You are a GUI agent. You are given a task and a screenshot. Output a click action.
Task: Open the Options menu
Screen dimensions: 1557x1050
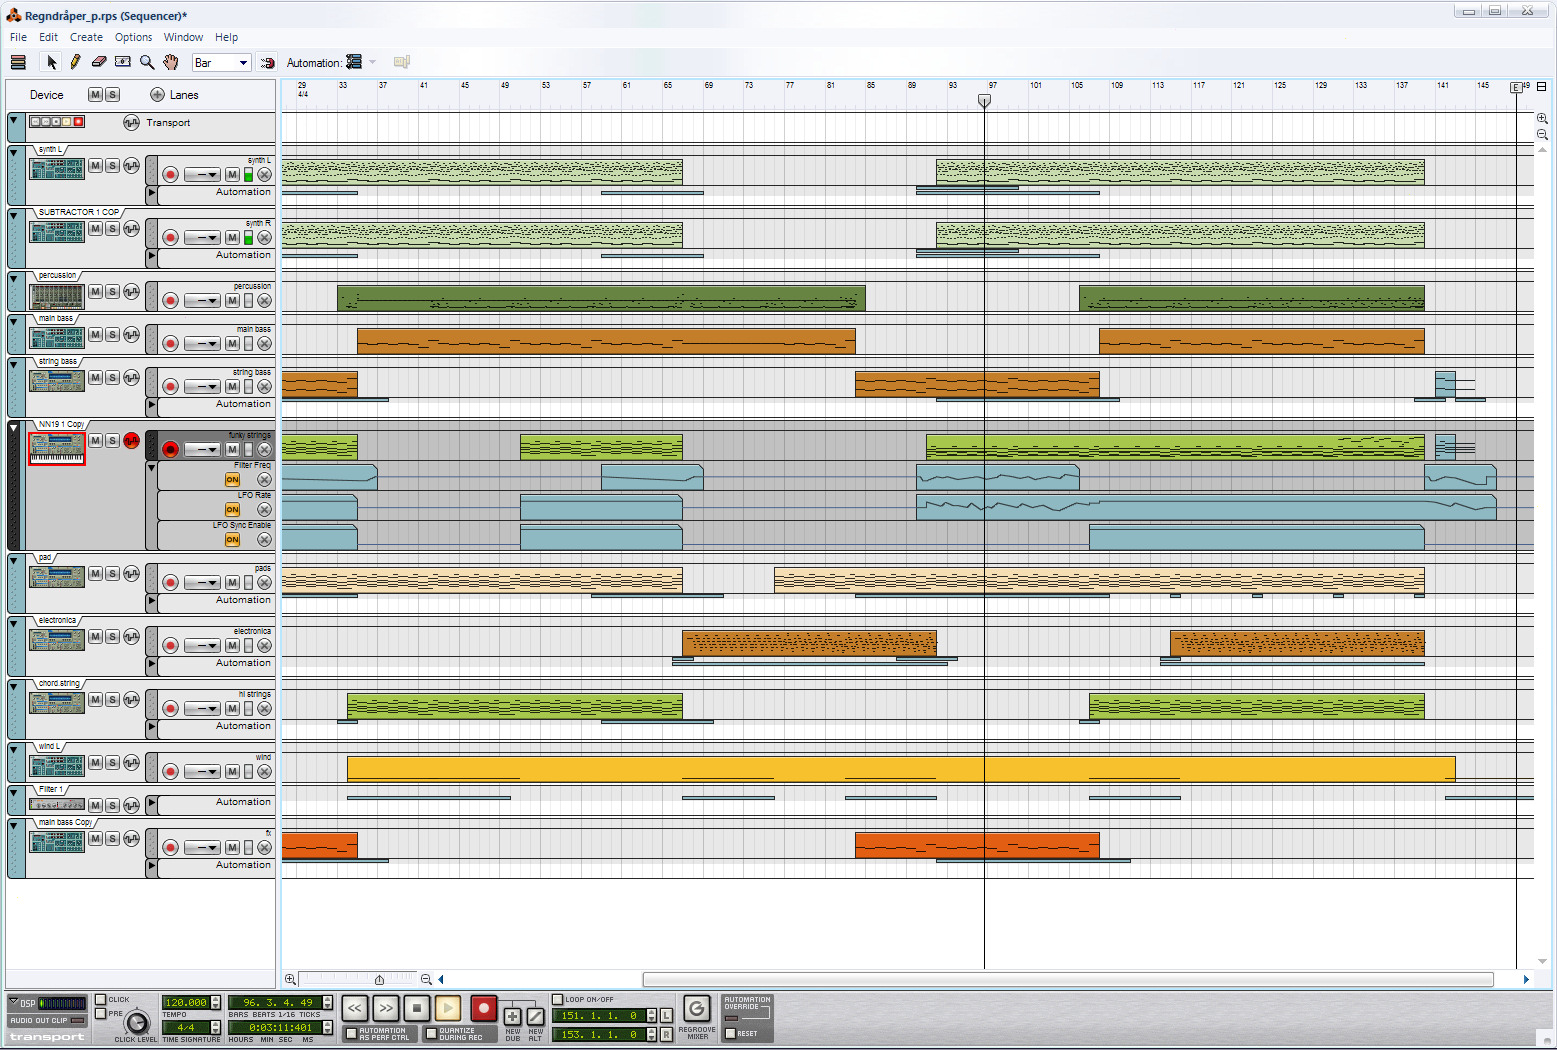[x=133, y=37]
